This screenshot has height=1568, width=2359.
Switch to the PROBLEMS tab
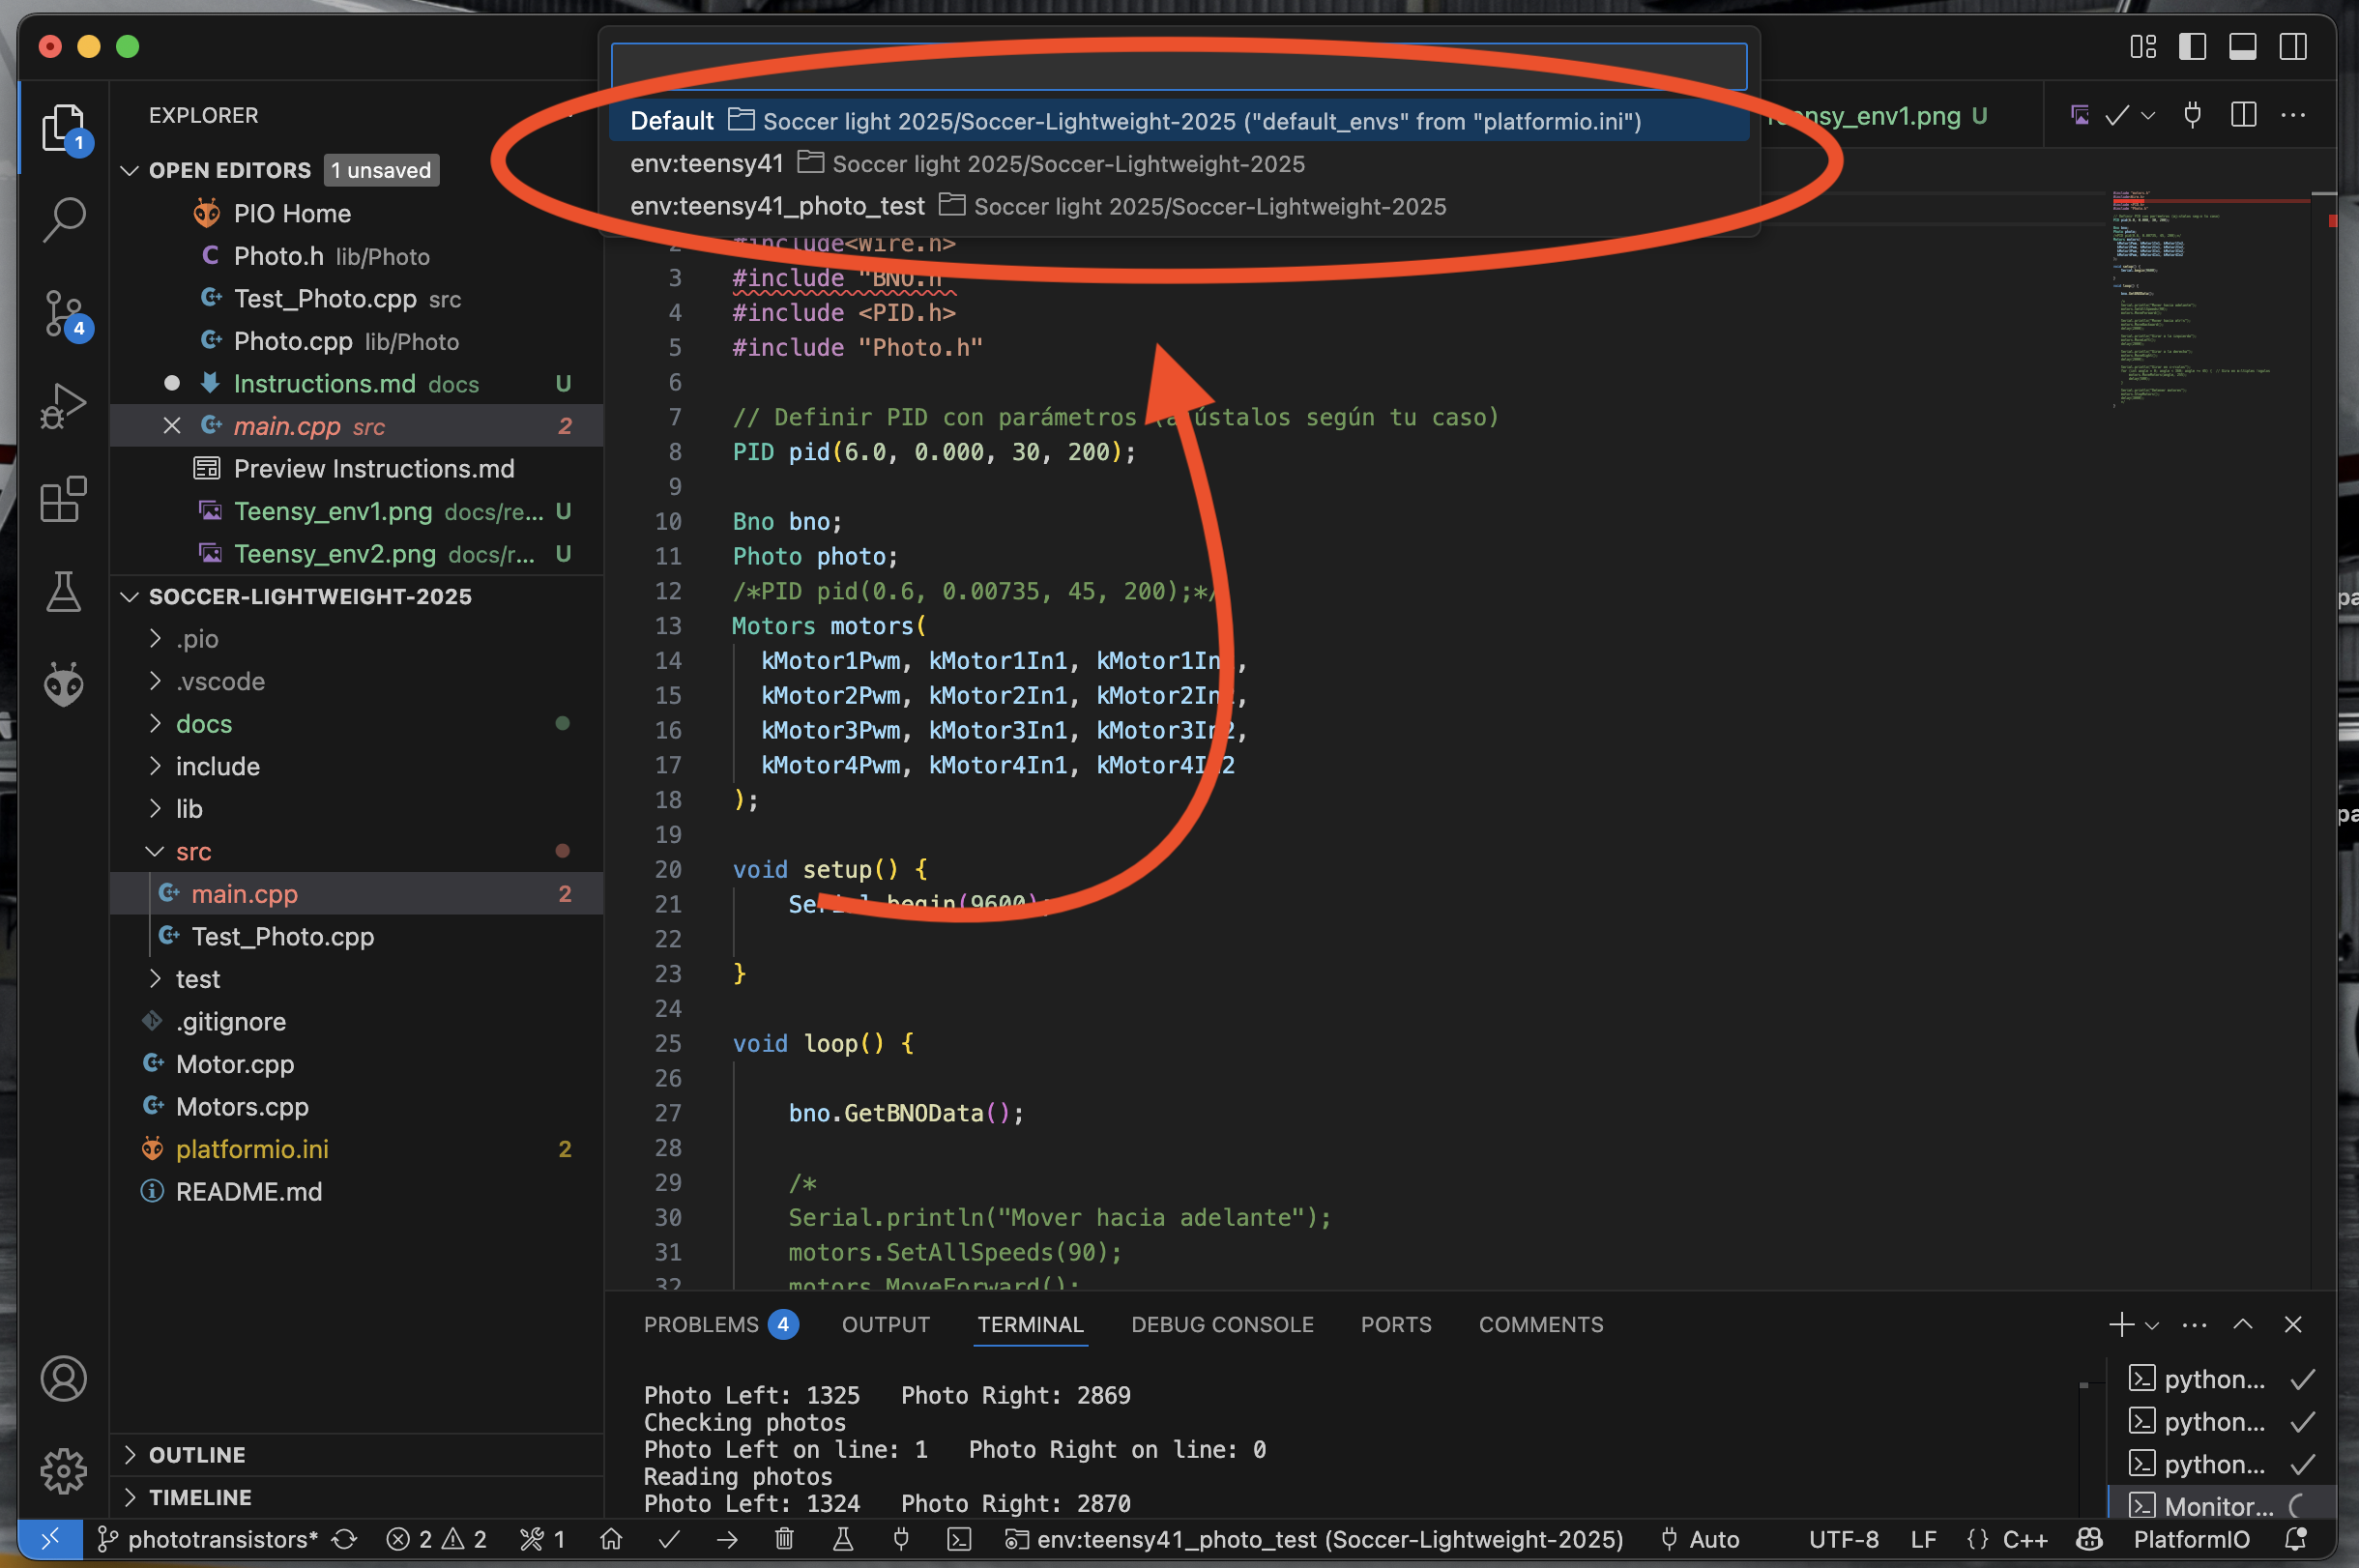(701, 1324)
